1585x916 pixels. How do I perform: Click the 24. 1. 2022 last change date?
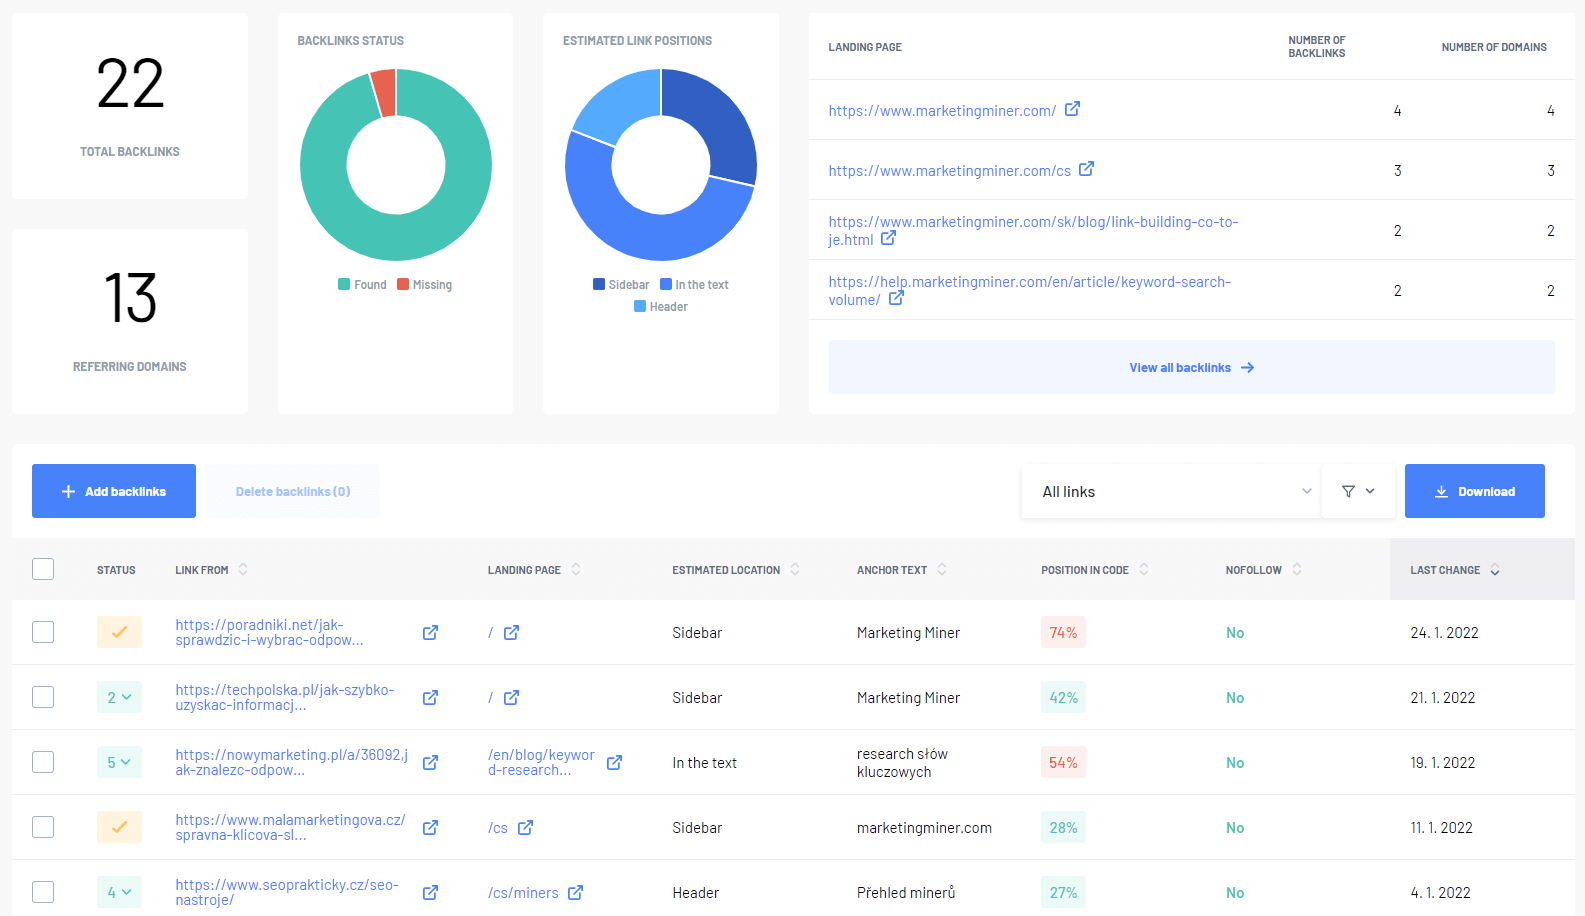[1444, 633]
